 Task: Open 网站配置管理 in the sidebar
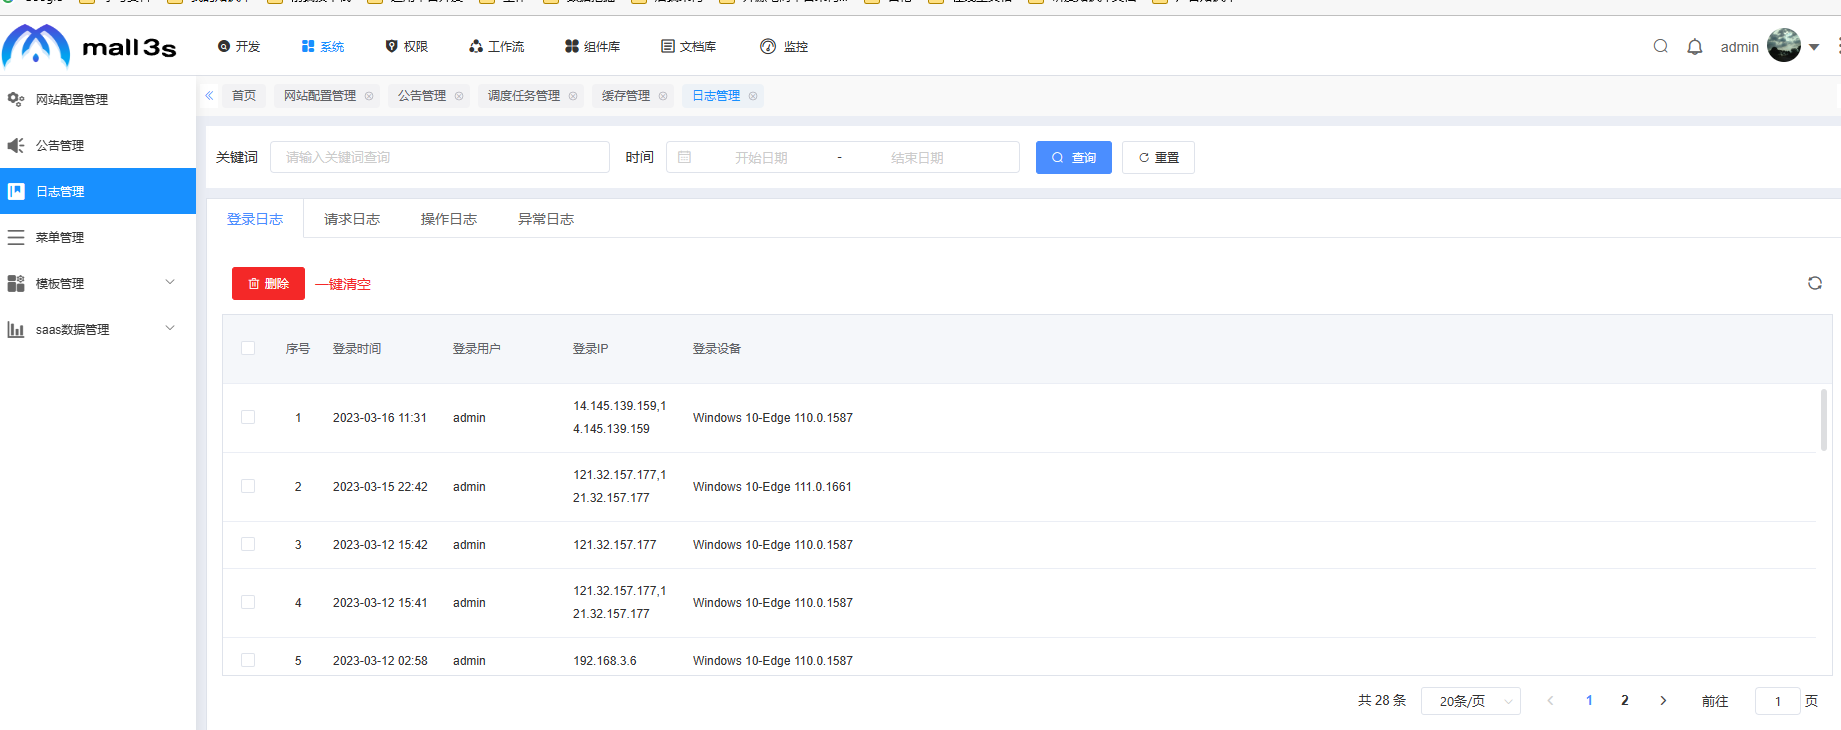tap(98, 99)
